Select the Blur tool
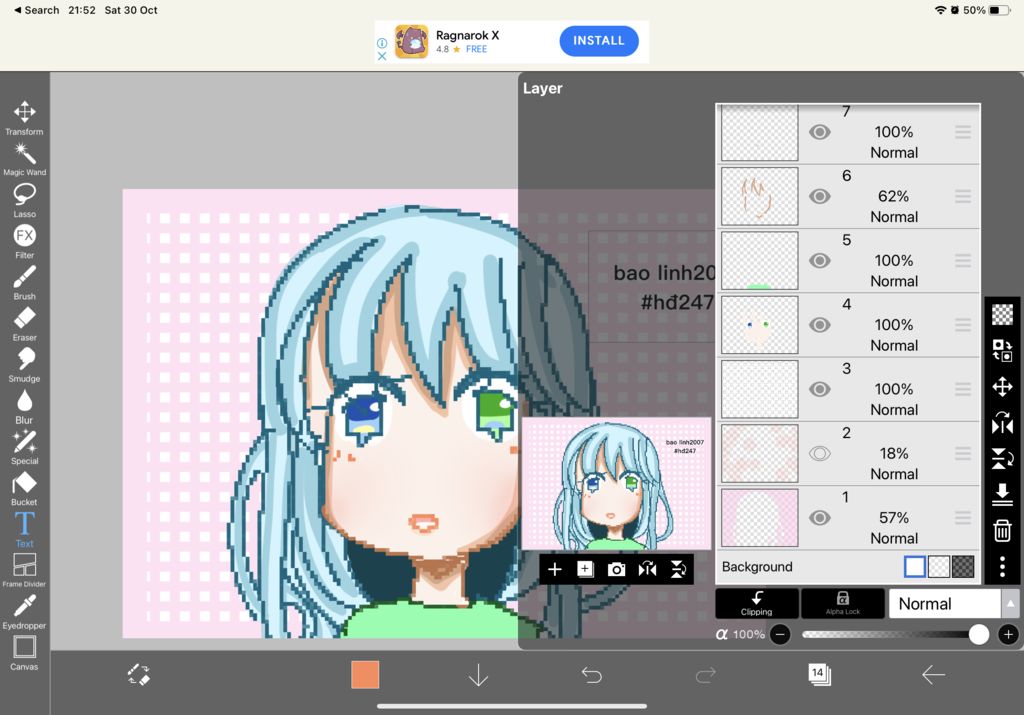Image resolution: width=1024 pixels, height=715 pixels. click(x=24, y=407)
